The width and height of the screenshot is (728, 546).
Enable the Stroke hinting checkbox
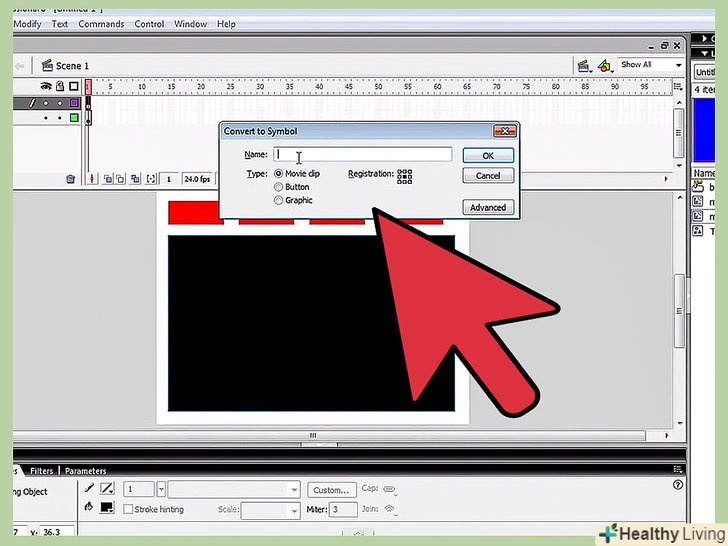[128, 509]
